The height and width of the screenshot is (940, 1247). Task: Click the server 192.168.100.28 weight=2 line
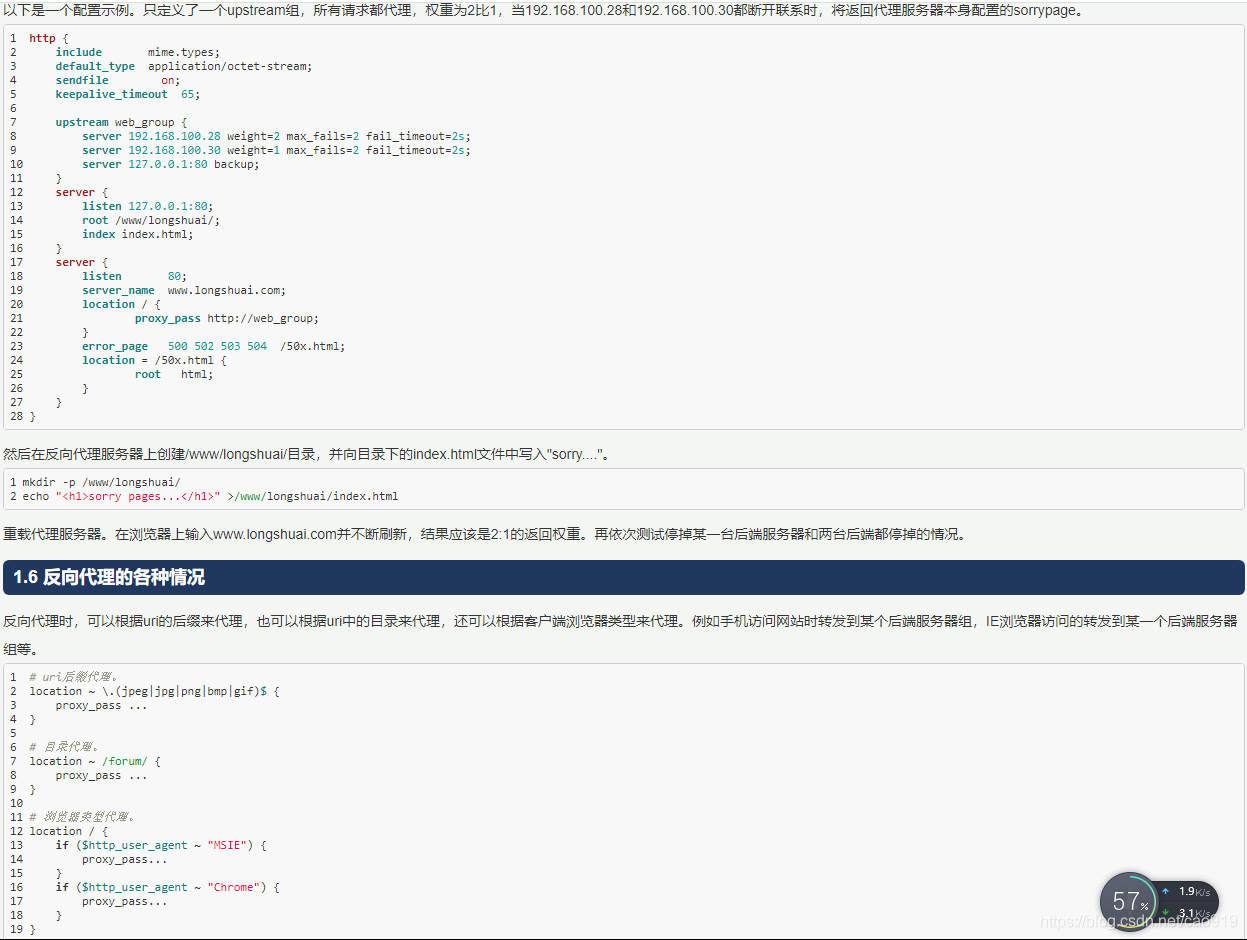click(x=276, y=136)
